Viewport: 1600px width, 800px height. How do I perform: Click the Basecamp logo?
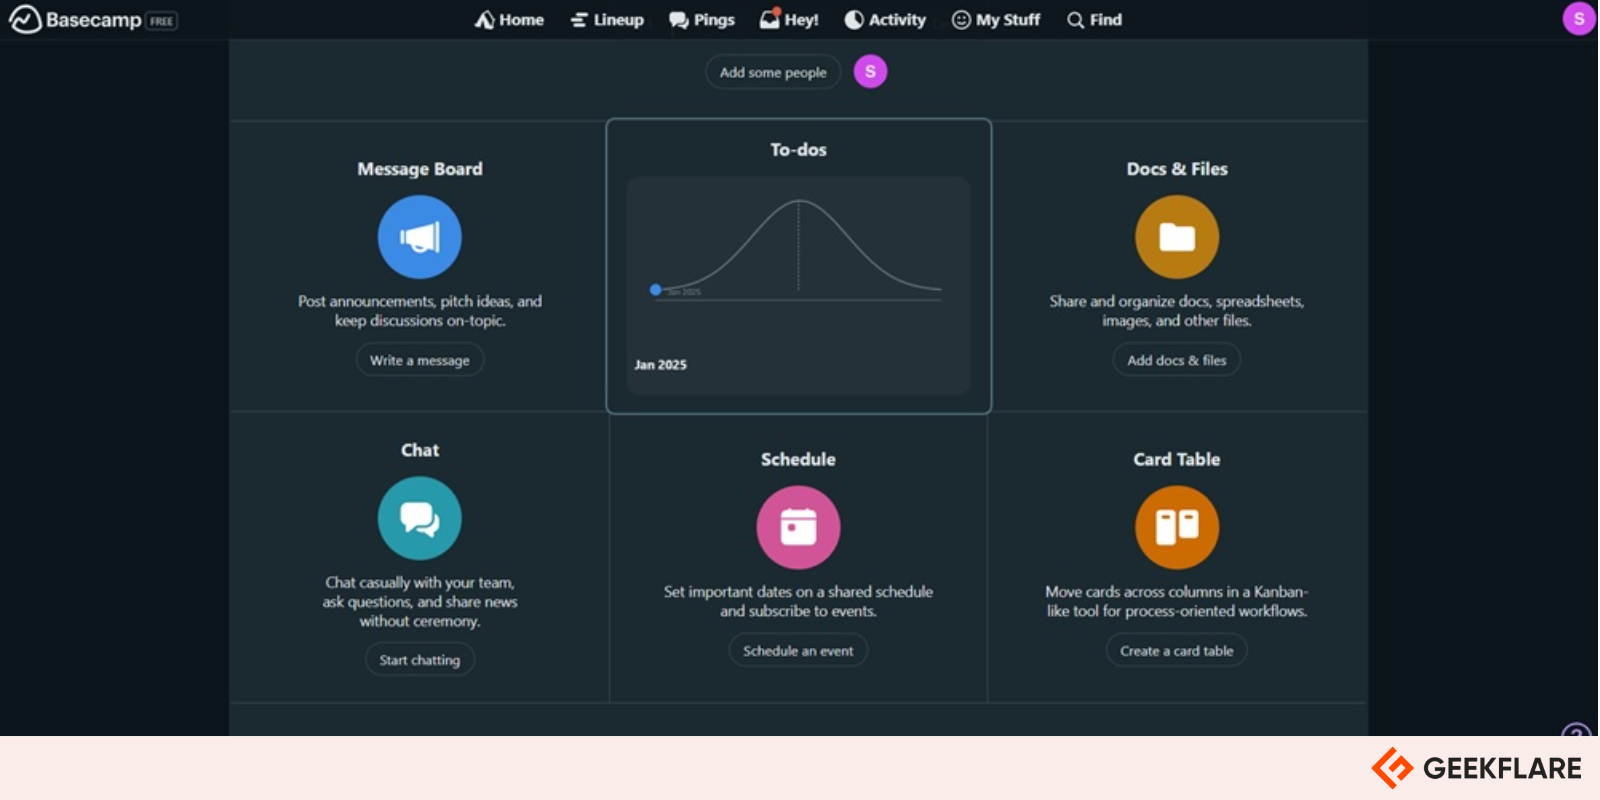point(75,20)
